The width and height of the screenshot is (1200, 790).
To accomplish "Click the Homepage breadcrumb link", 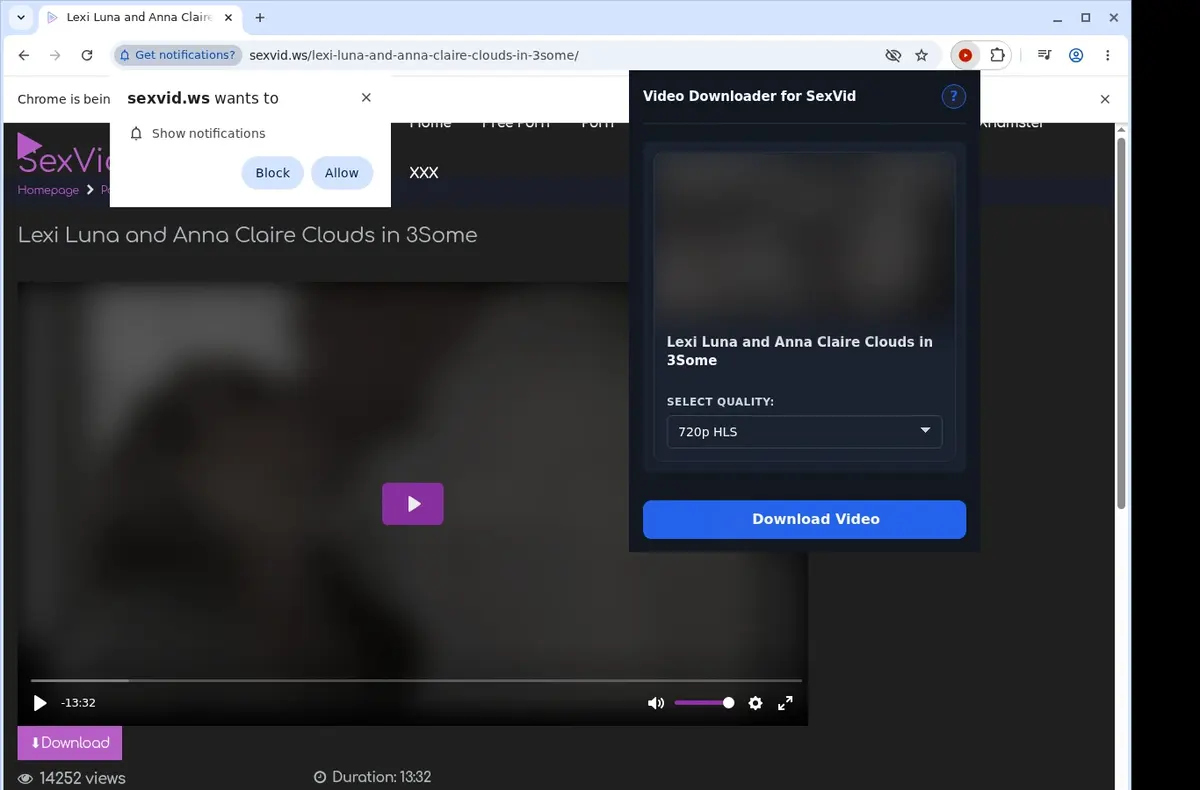I will pos(48,190).
